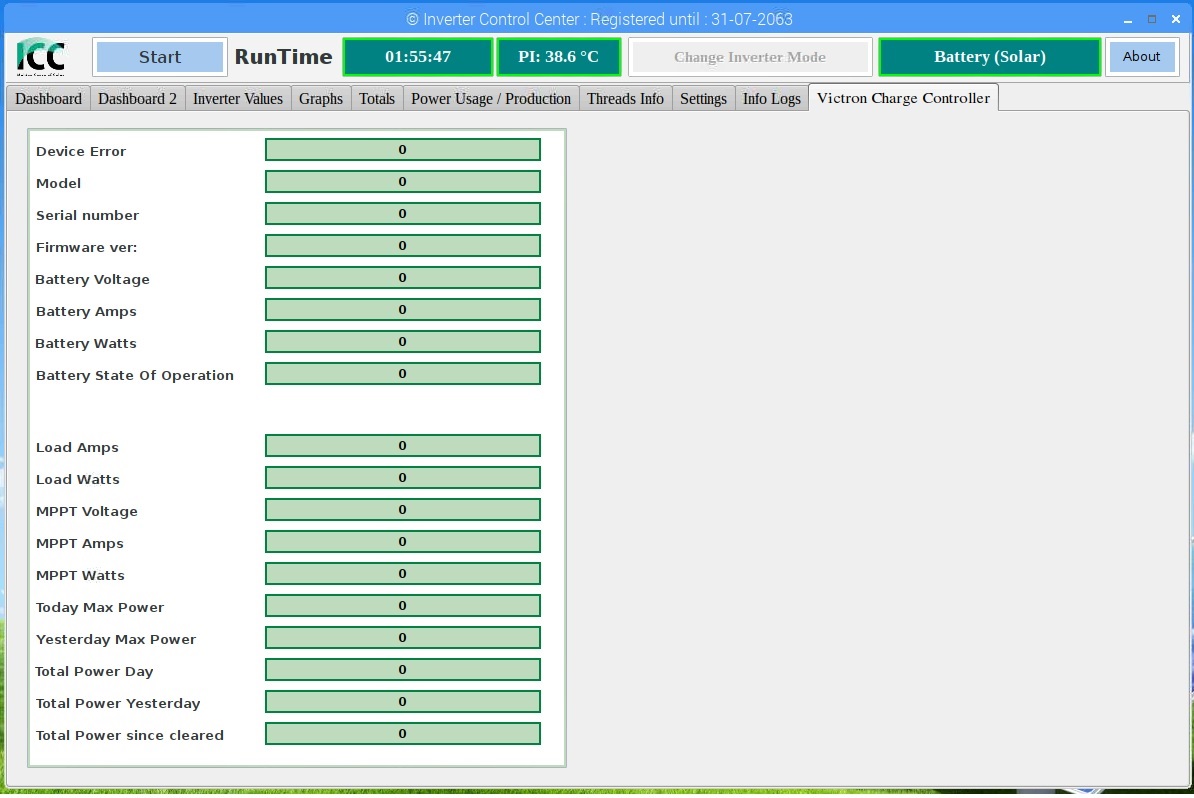The height and width of the screenshot is (798, 1194).
Task: Click the MPPT Watts value field
Action: (x=403, y=574)
